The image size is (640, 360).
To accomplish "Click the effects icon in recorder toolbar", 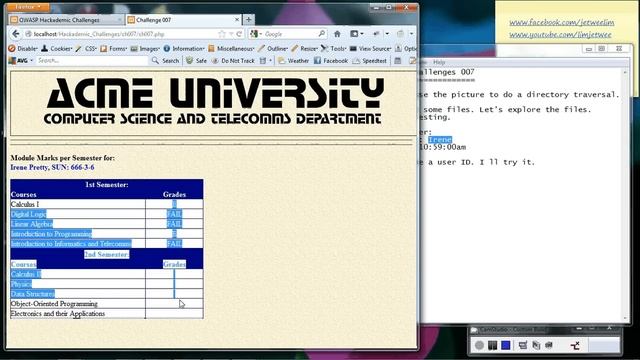I will coord(536,345).
